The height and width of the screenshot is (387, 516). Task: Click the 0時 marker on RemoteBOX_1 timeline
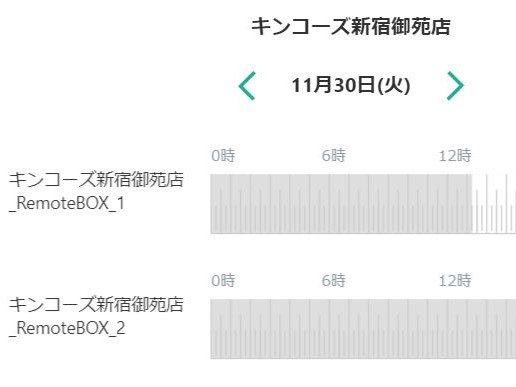[223, 156]
